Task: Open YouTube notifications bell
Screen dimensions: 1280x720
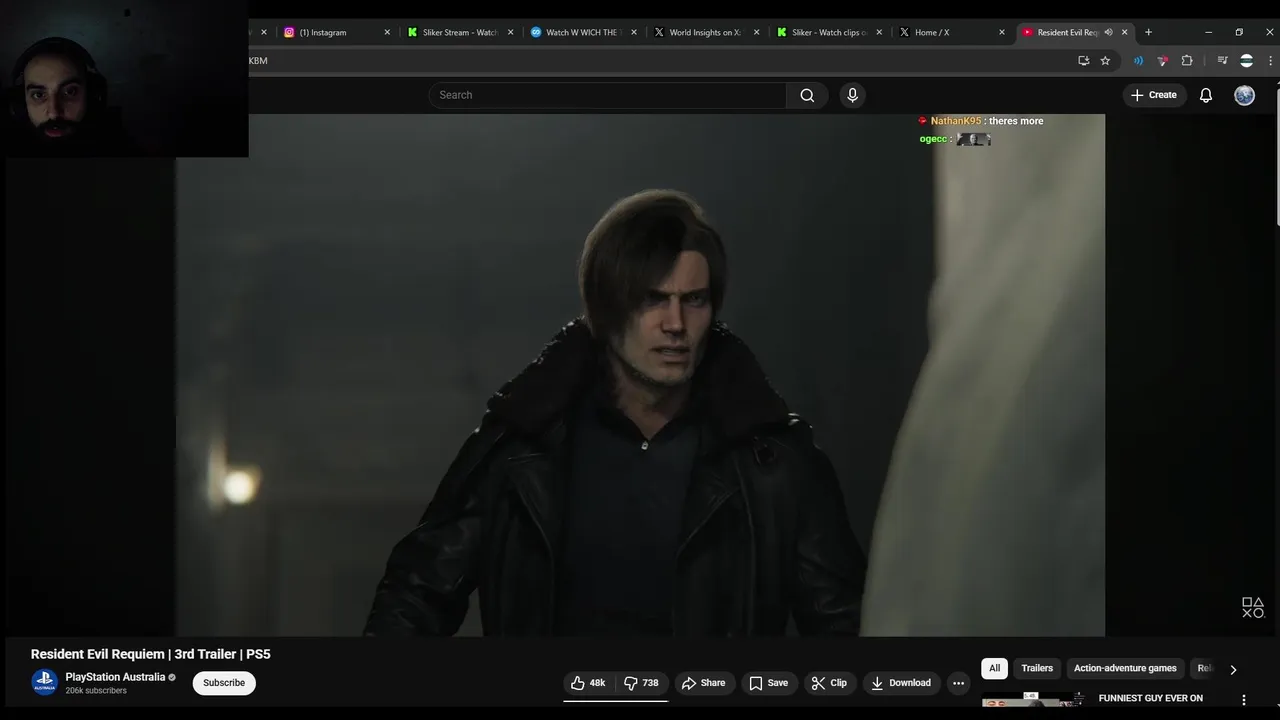Action: 1206,95
